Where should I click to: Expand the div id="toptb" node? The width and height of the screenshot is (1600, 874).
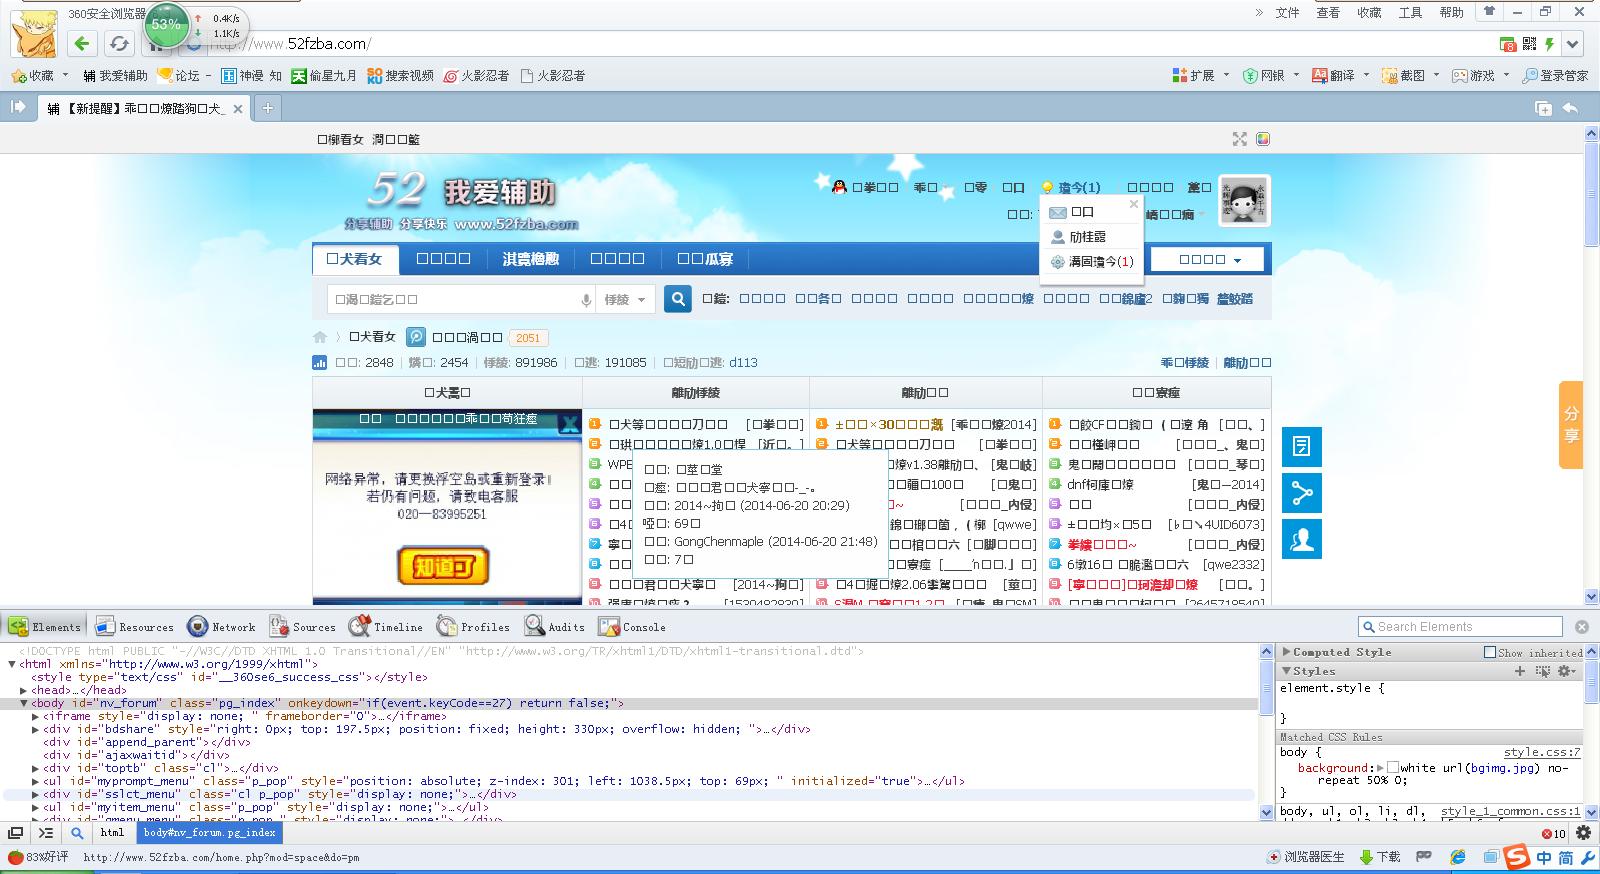(36, 768)
